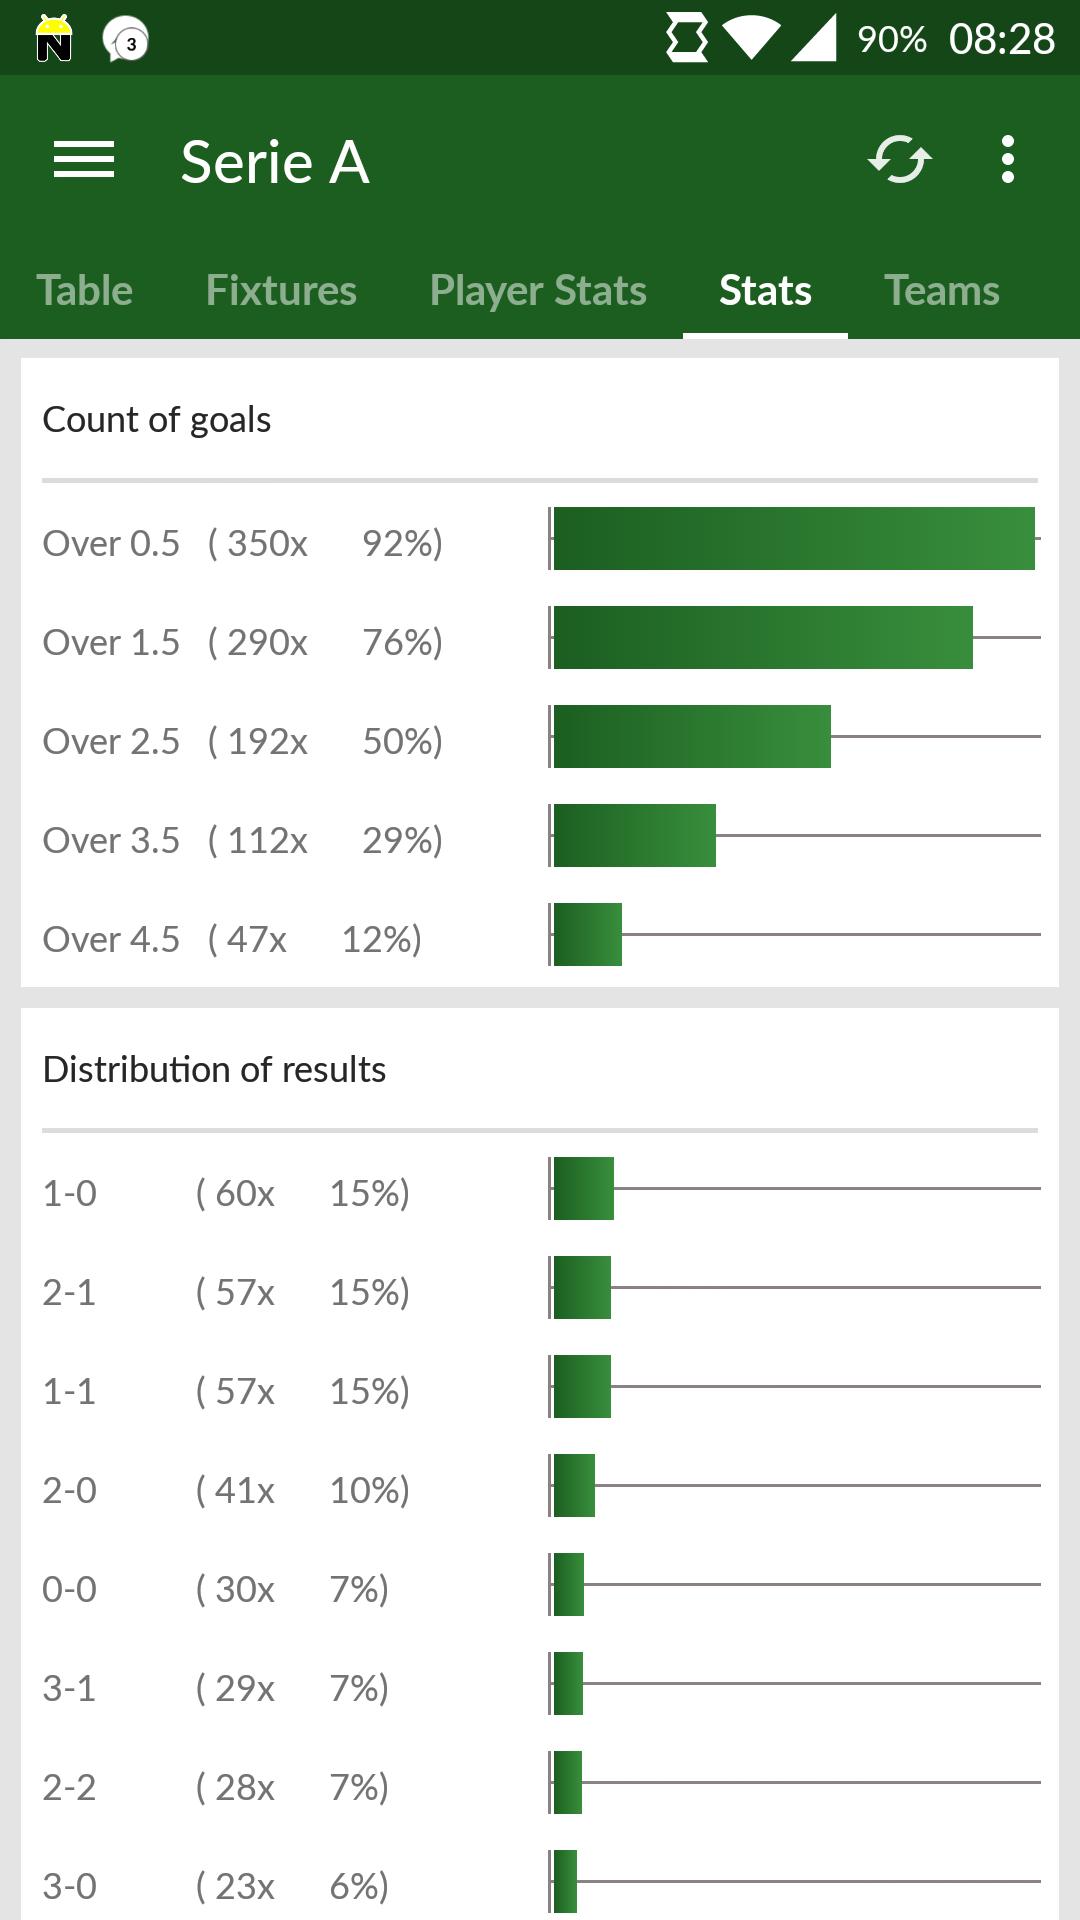Tap the battery indicator showing 90%

pyautogui.click(x=893, y=38)
